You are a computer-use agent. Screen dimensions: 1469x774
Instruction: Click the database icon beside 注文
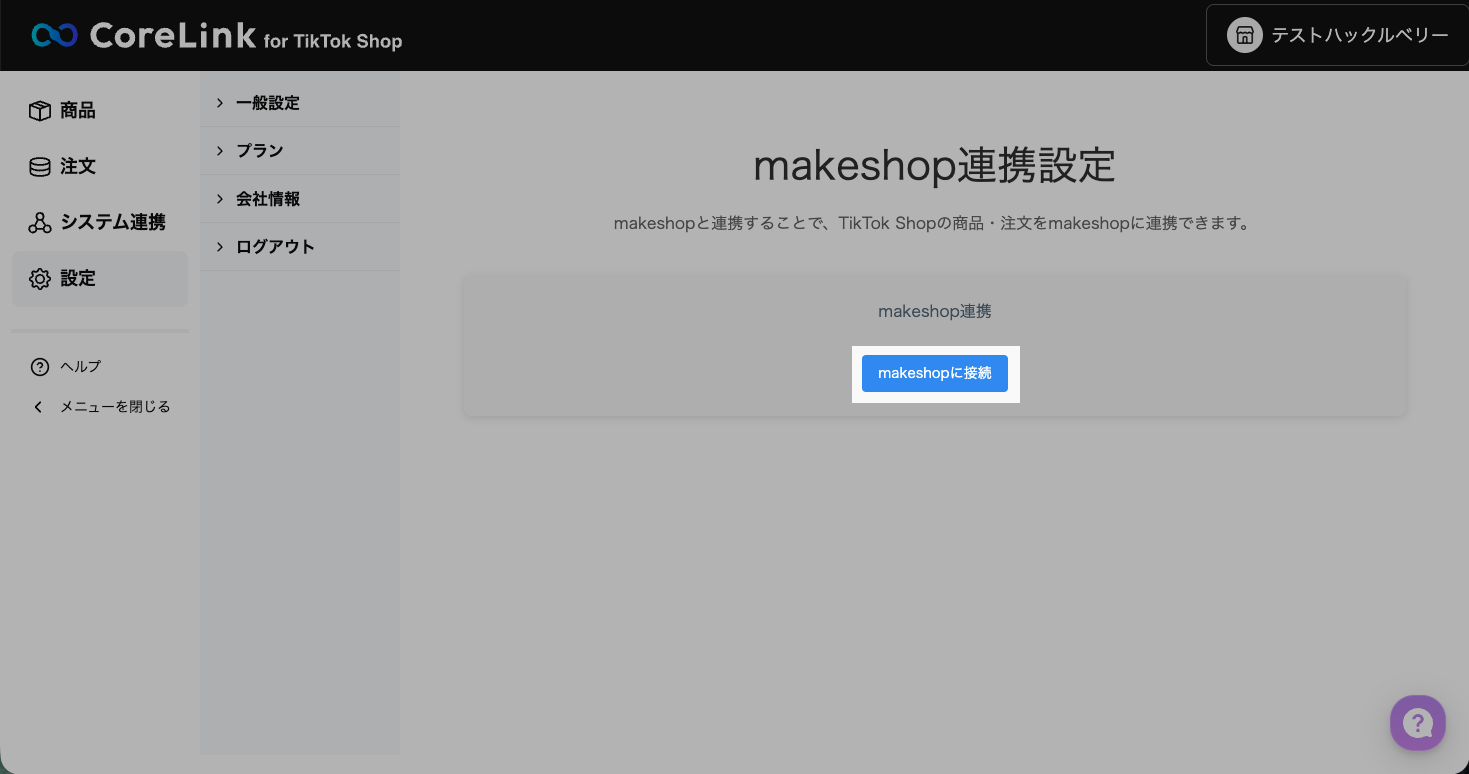(x=40, y=167)
